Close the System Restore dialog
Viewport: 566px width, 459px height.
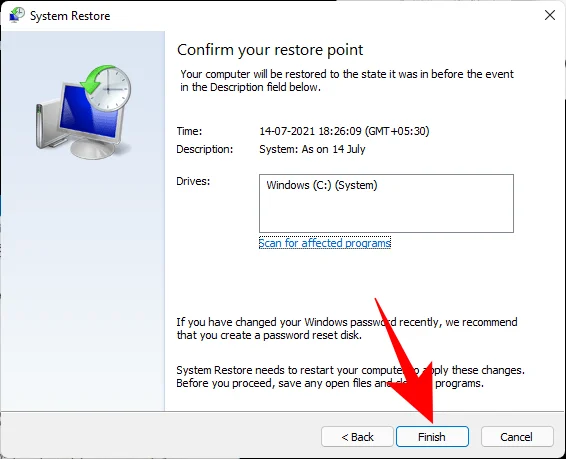(x=549, y=15)
